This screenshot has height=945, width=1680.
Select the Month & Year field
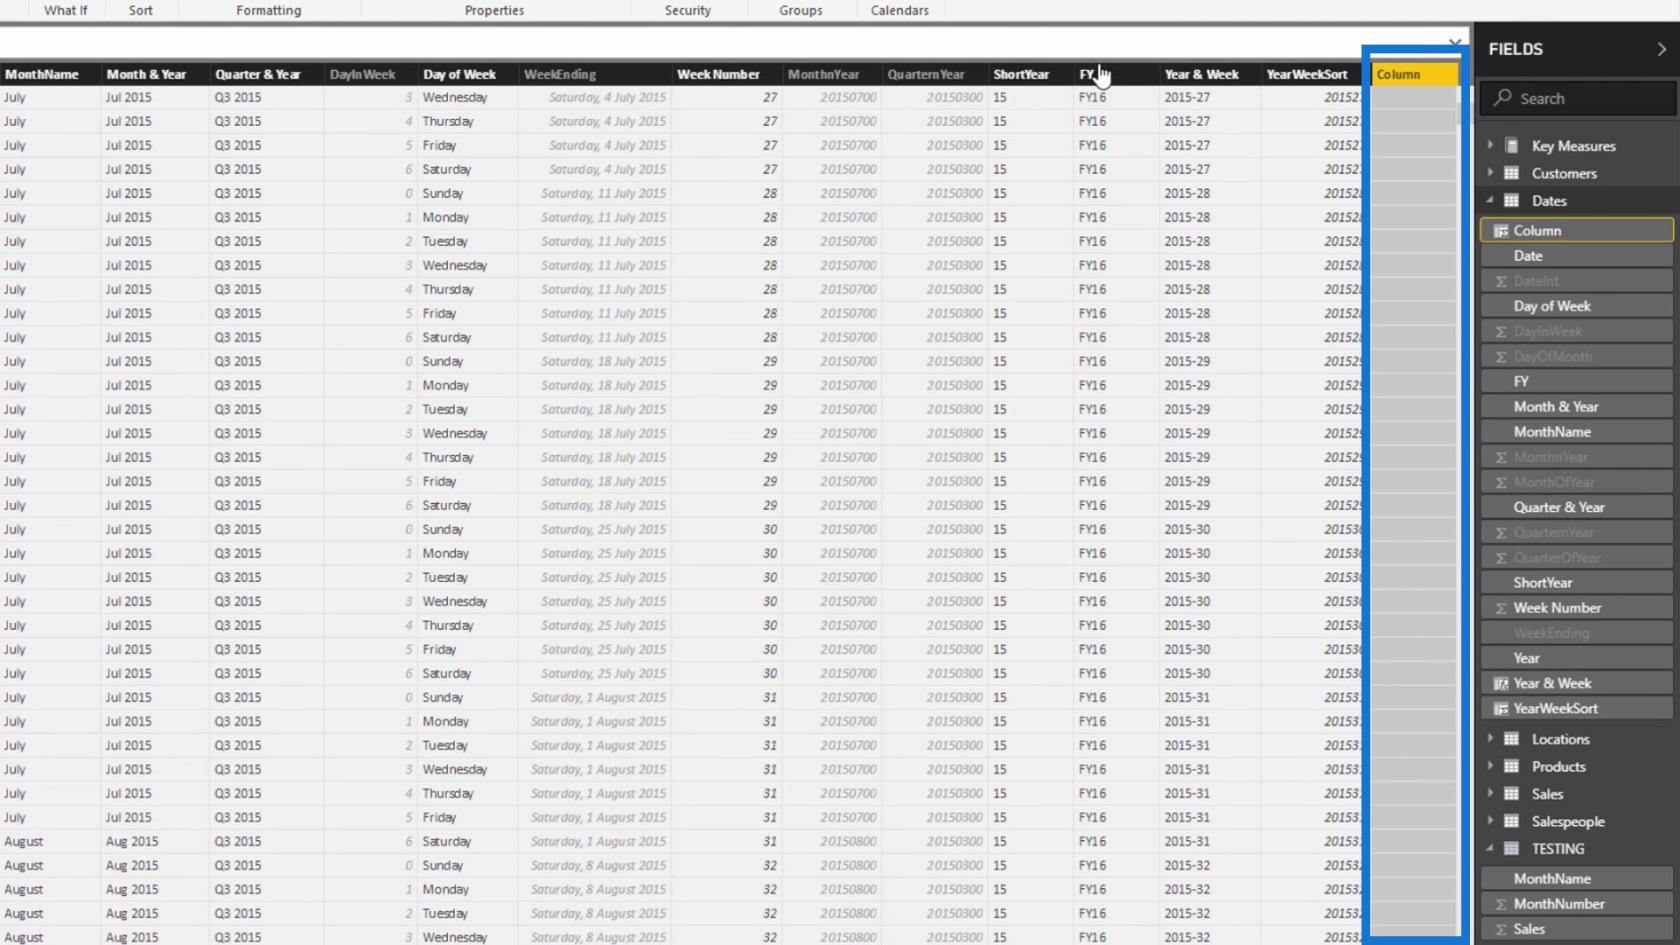(1577, 406)
